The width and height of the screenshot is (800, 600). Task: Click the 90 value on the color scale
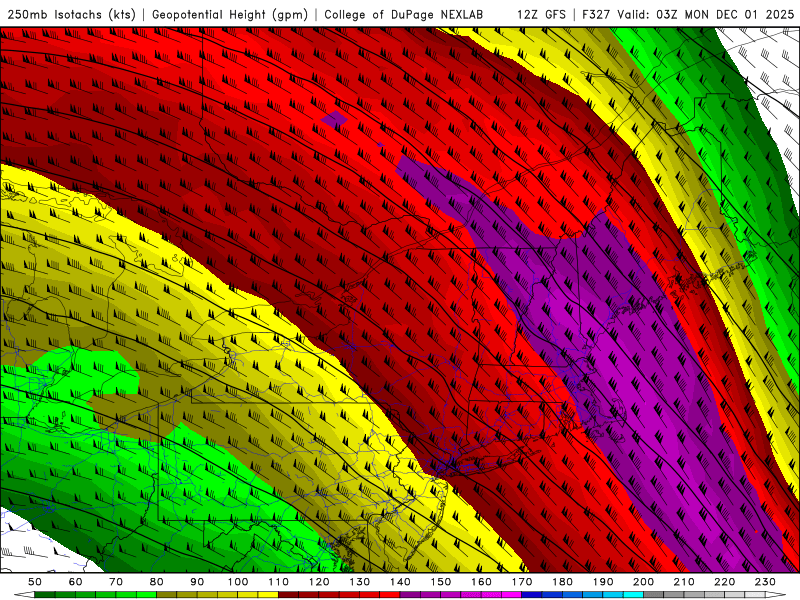197,582
